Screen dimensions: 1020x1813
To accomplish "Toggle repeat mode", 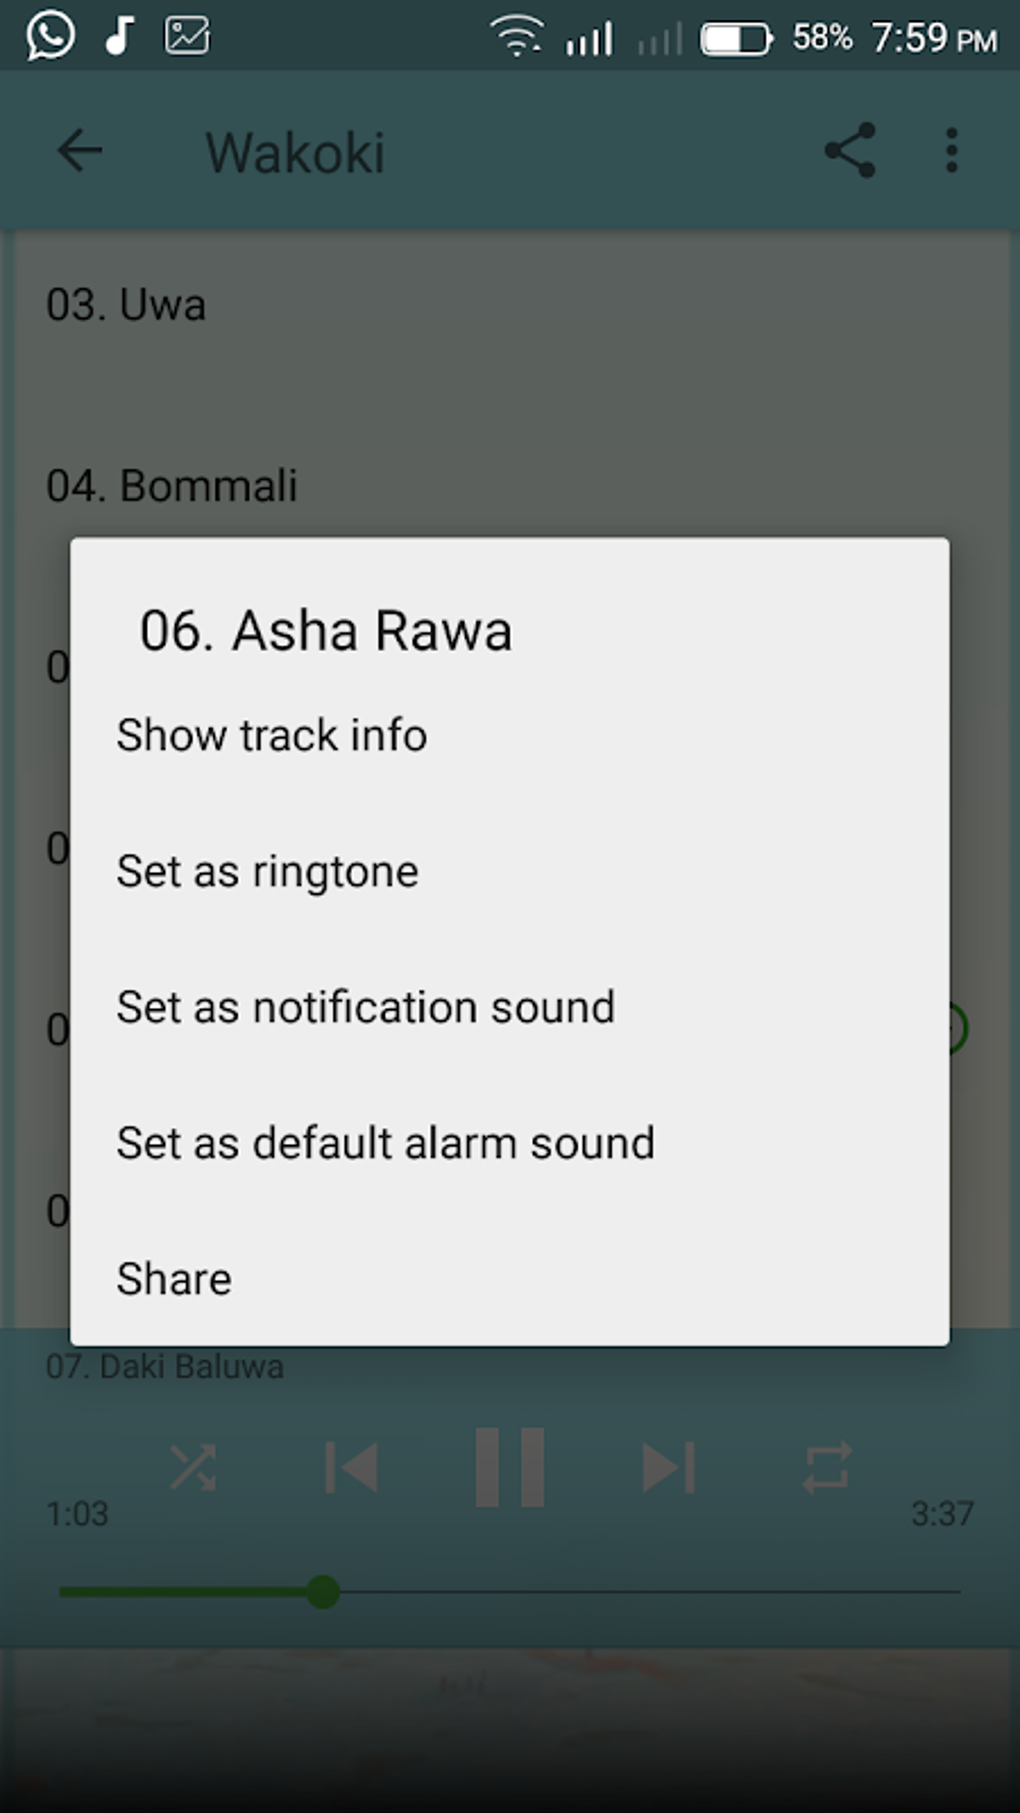I will coord(827,1468).
